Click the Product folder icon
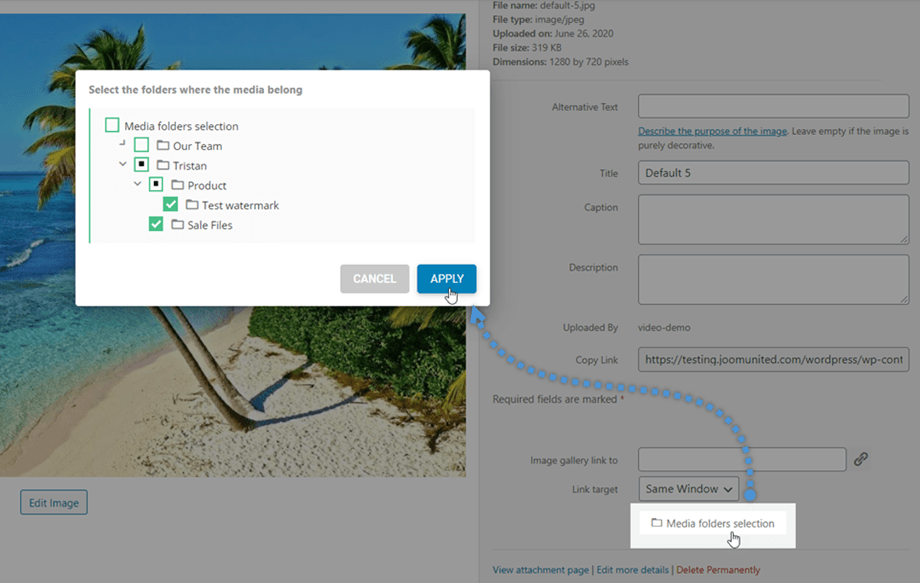 pyautogui.click(x=177, y=185)
